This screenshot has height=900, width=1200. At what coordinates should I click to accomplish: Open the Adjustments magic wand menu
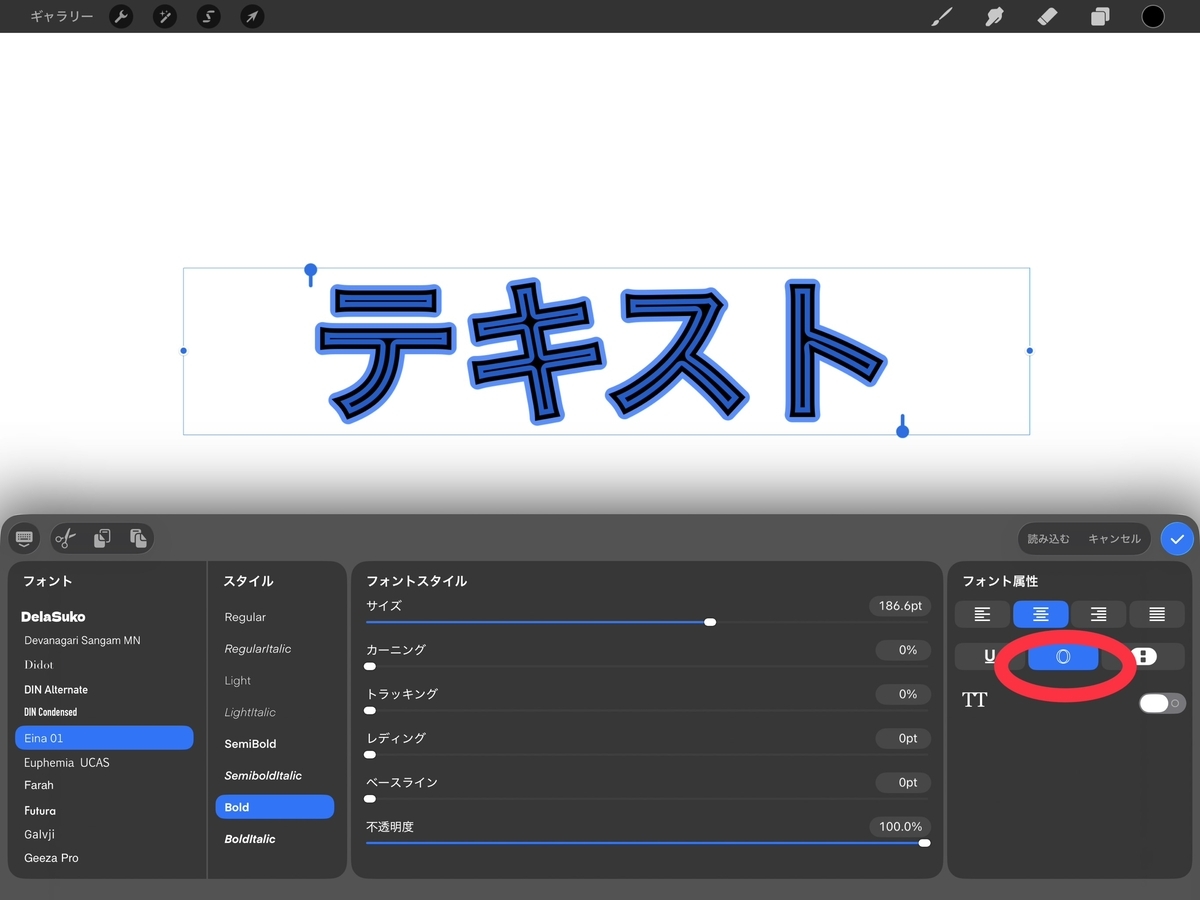pos(165,17)
